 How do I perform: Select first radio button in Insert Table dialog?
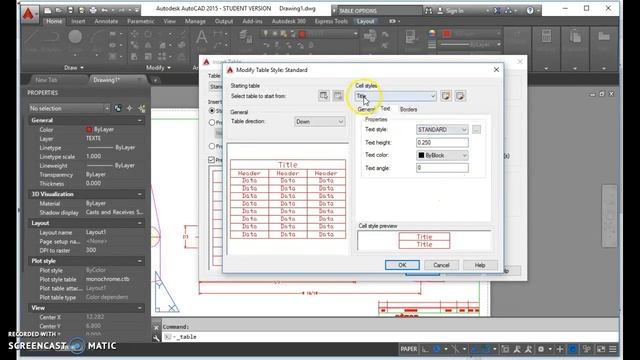pos(212,111)
